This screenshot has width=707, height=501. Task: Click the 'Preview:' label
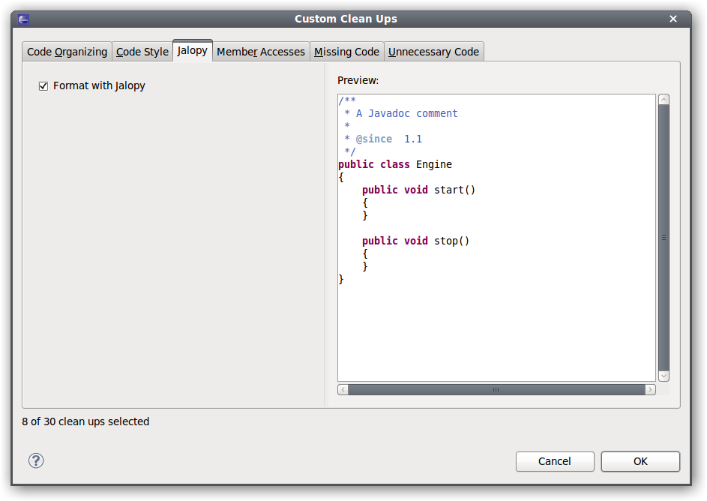(358, 80)
